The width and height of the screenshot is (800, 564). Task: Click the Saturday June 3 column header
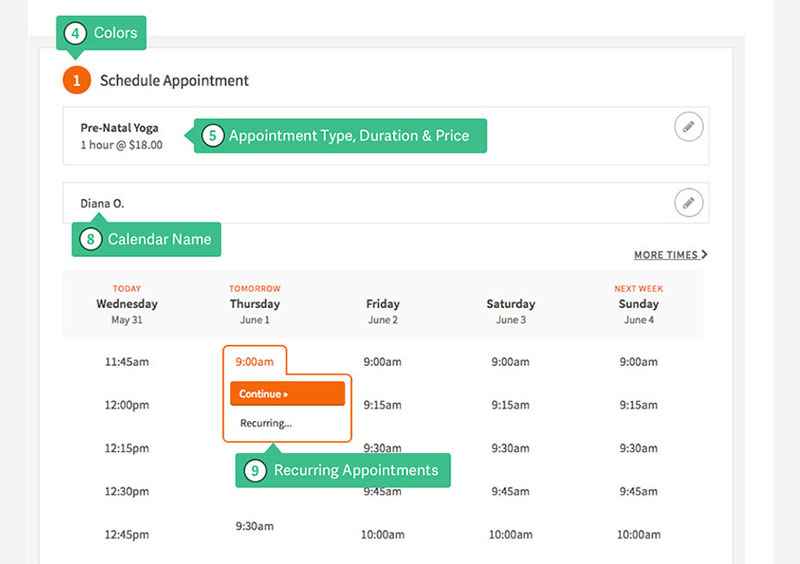(x=511, y=312)
